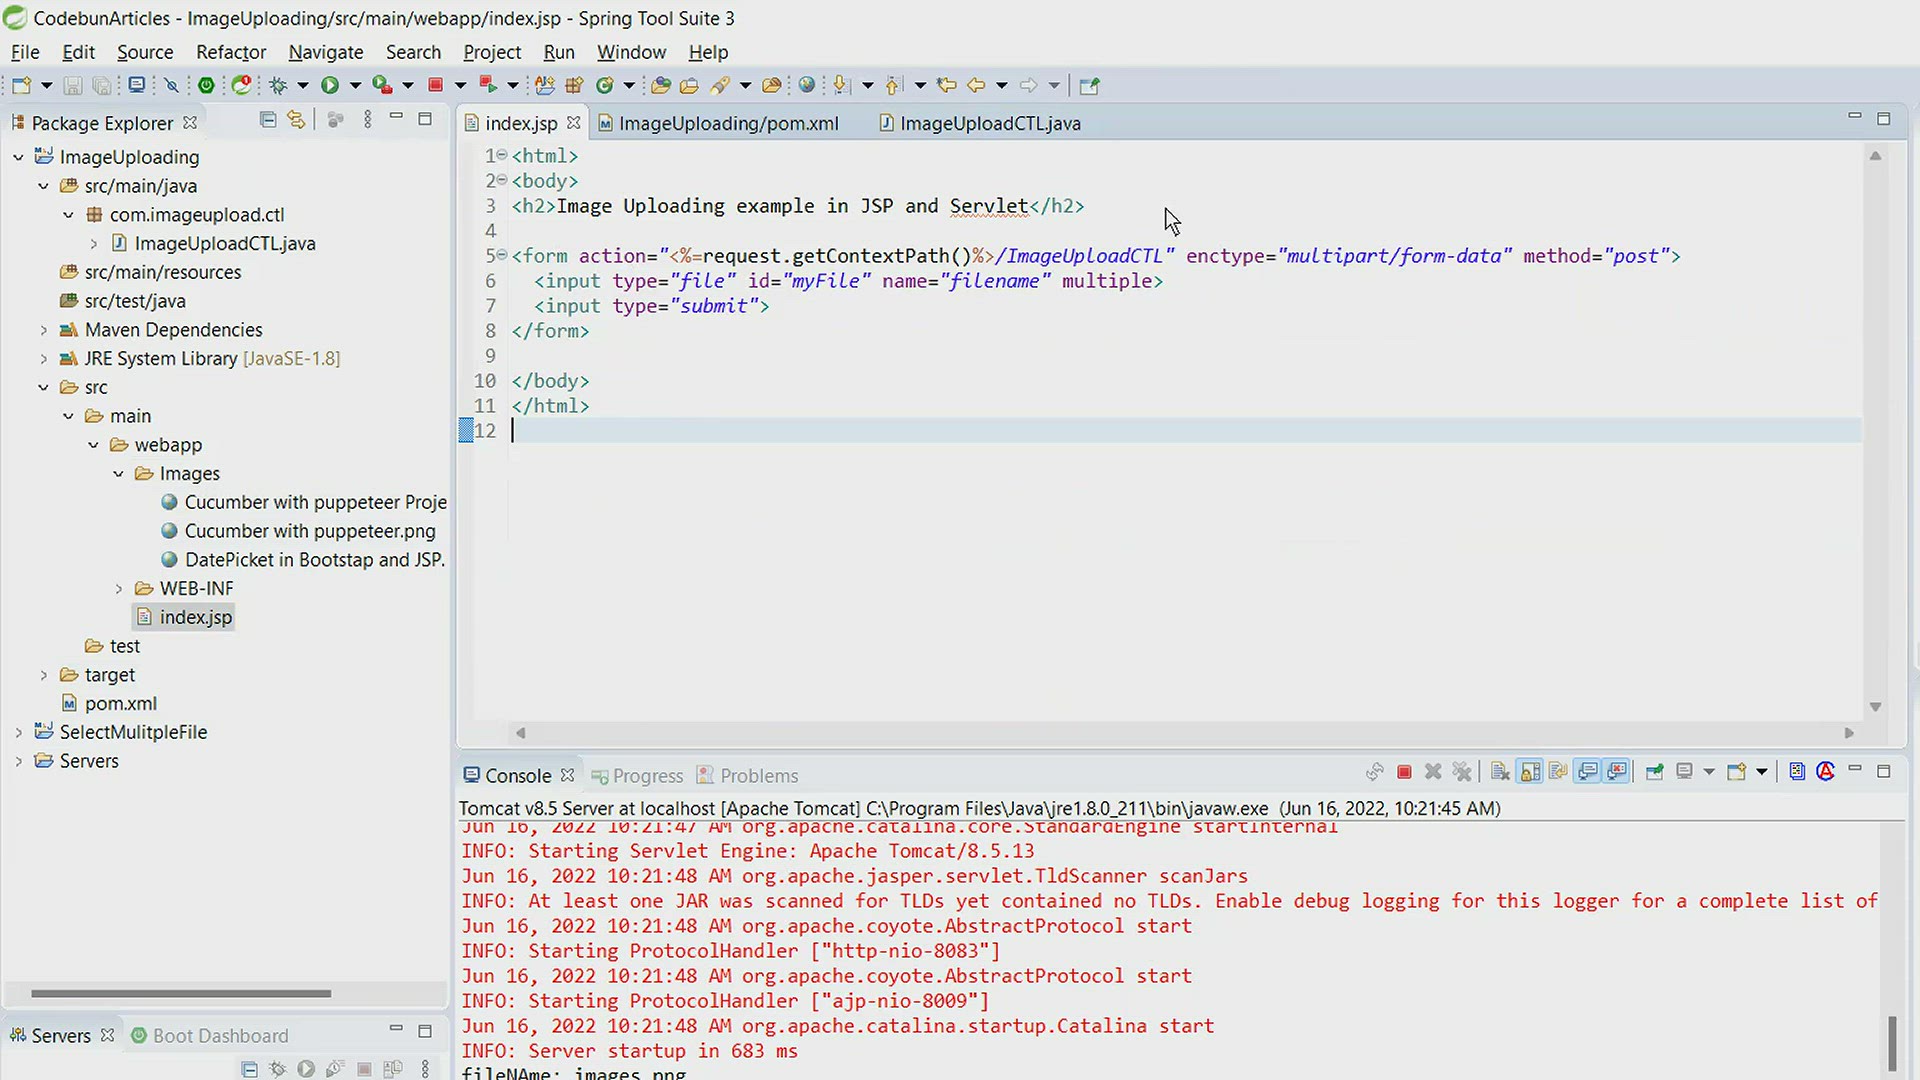Click the Package Explorer horizontal scrollbar
Screen dimensions: 1920x1080
click(x=181, y=994)
